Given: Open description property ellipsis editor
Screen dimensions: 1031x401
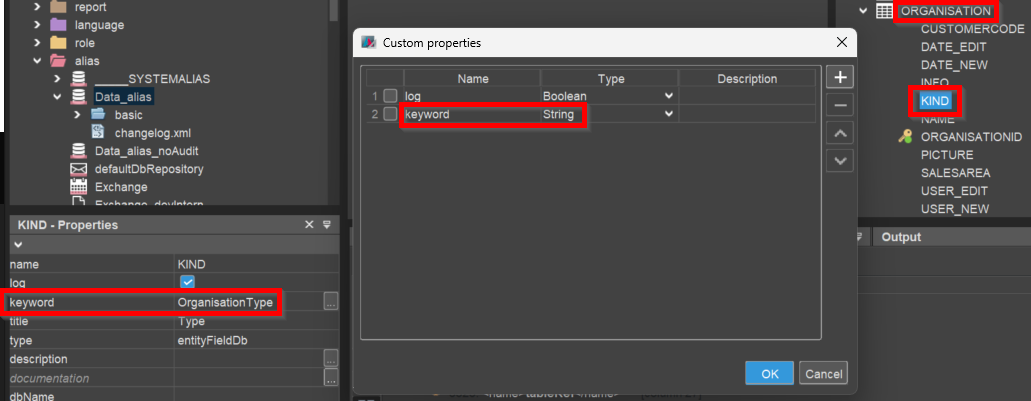Looking at the screenshot, I should click(x=331, y=359).
